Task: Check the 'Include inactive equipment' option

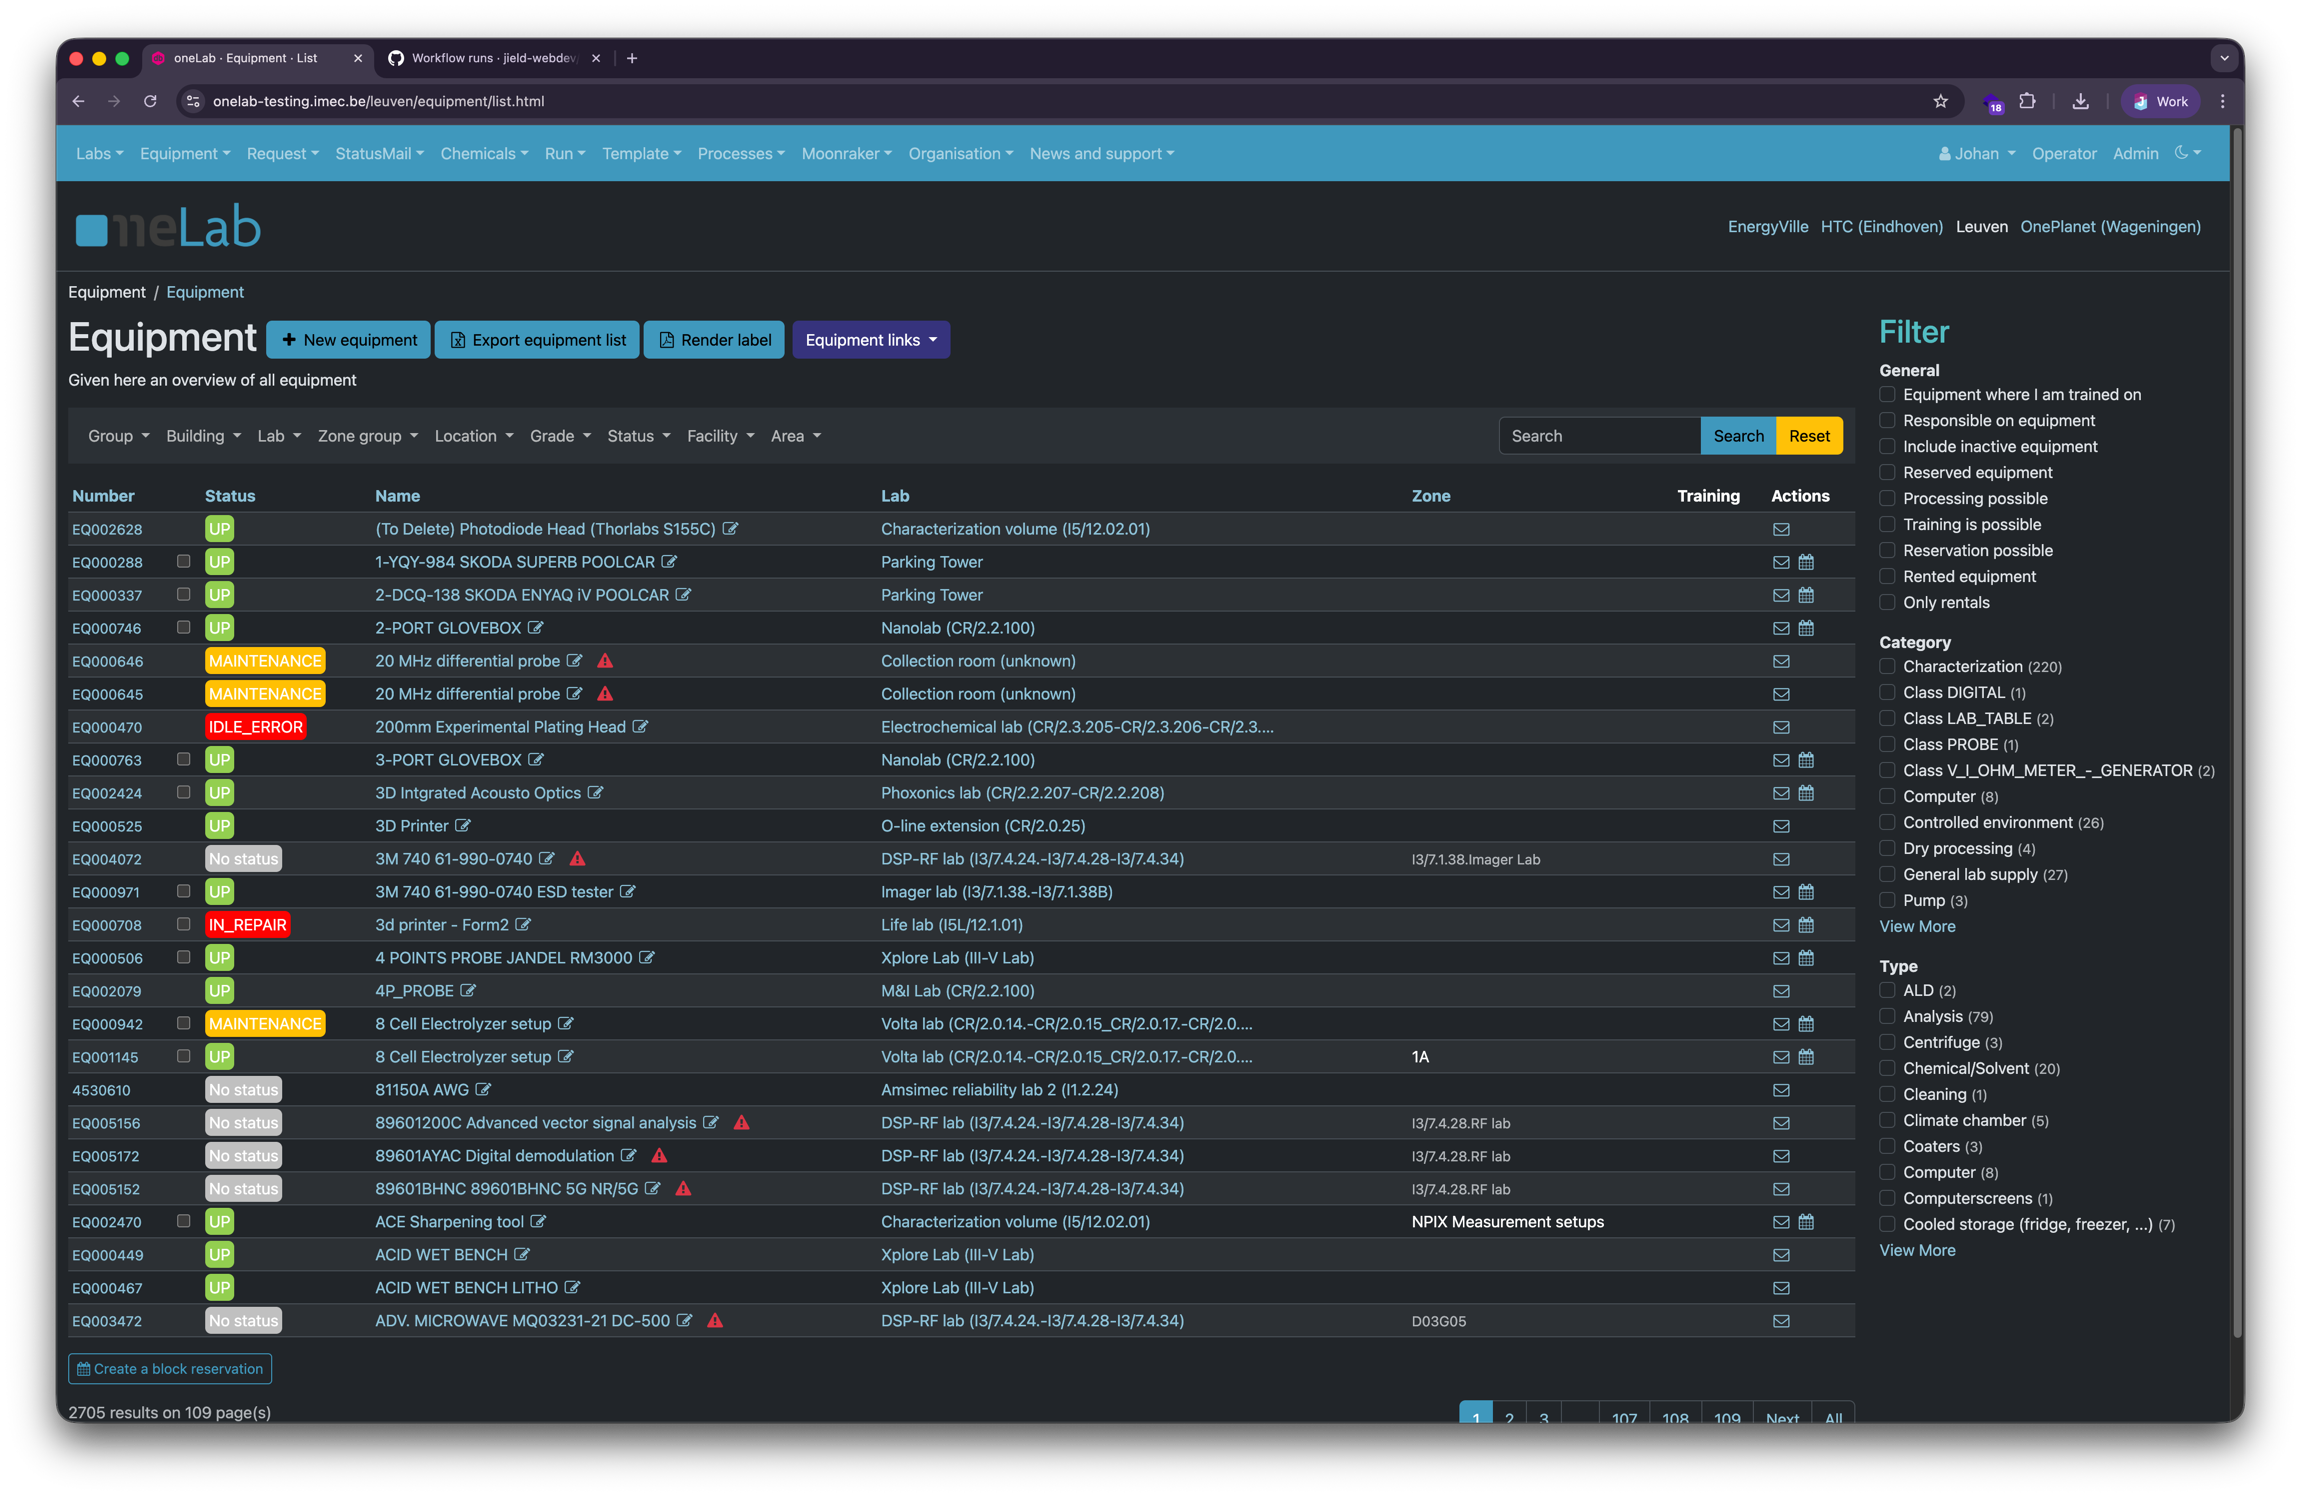Action: tap(1887, 446)
